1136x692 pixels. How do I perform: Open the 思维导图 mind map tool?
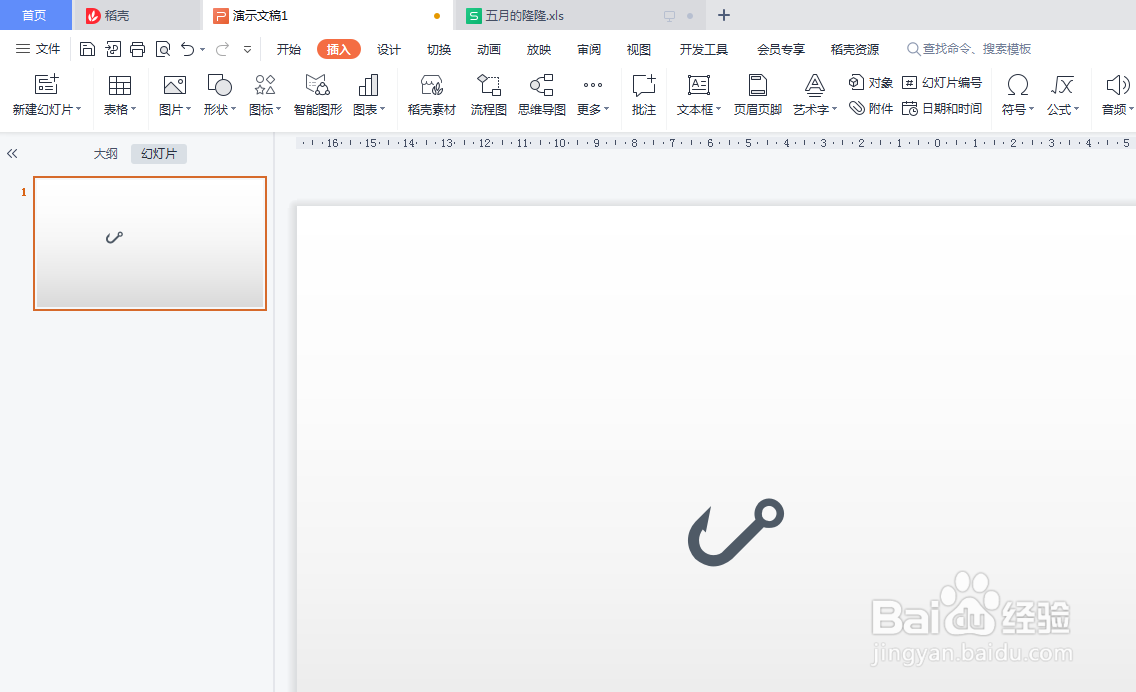[x=541, y=95]
